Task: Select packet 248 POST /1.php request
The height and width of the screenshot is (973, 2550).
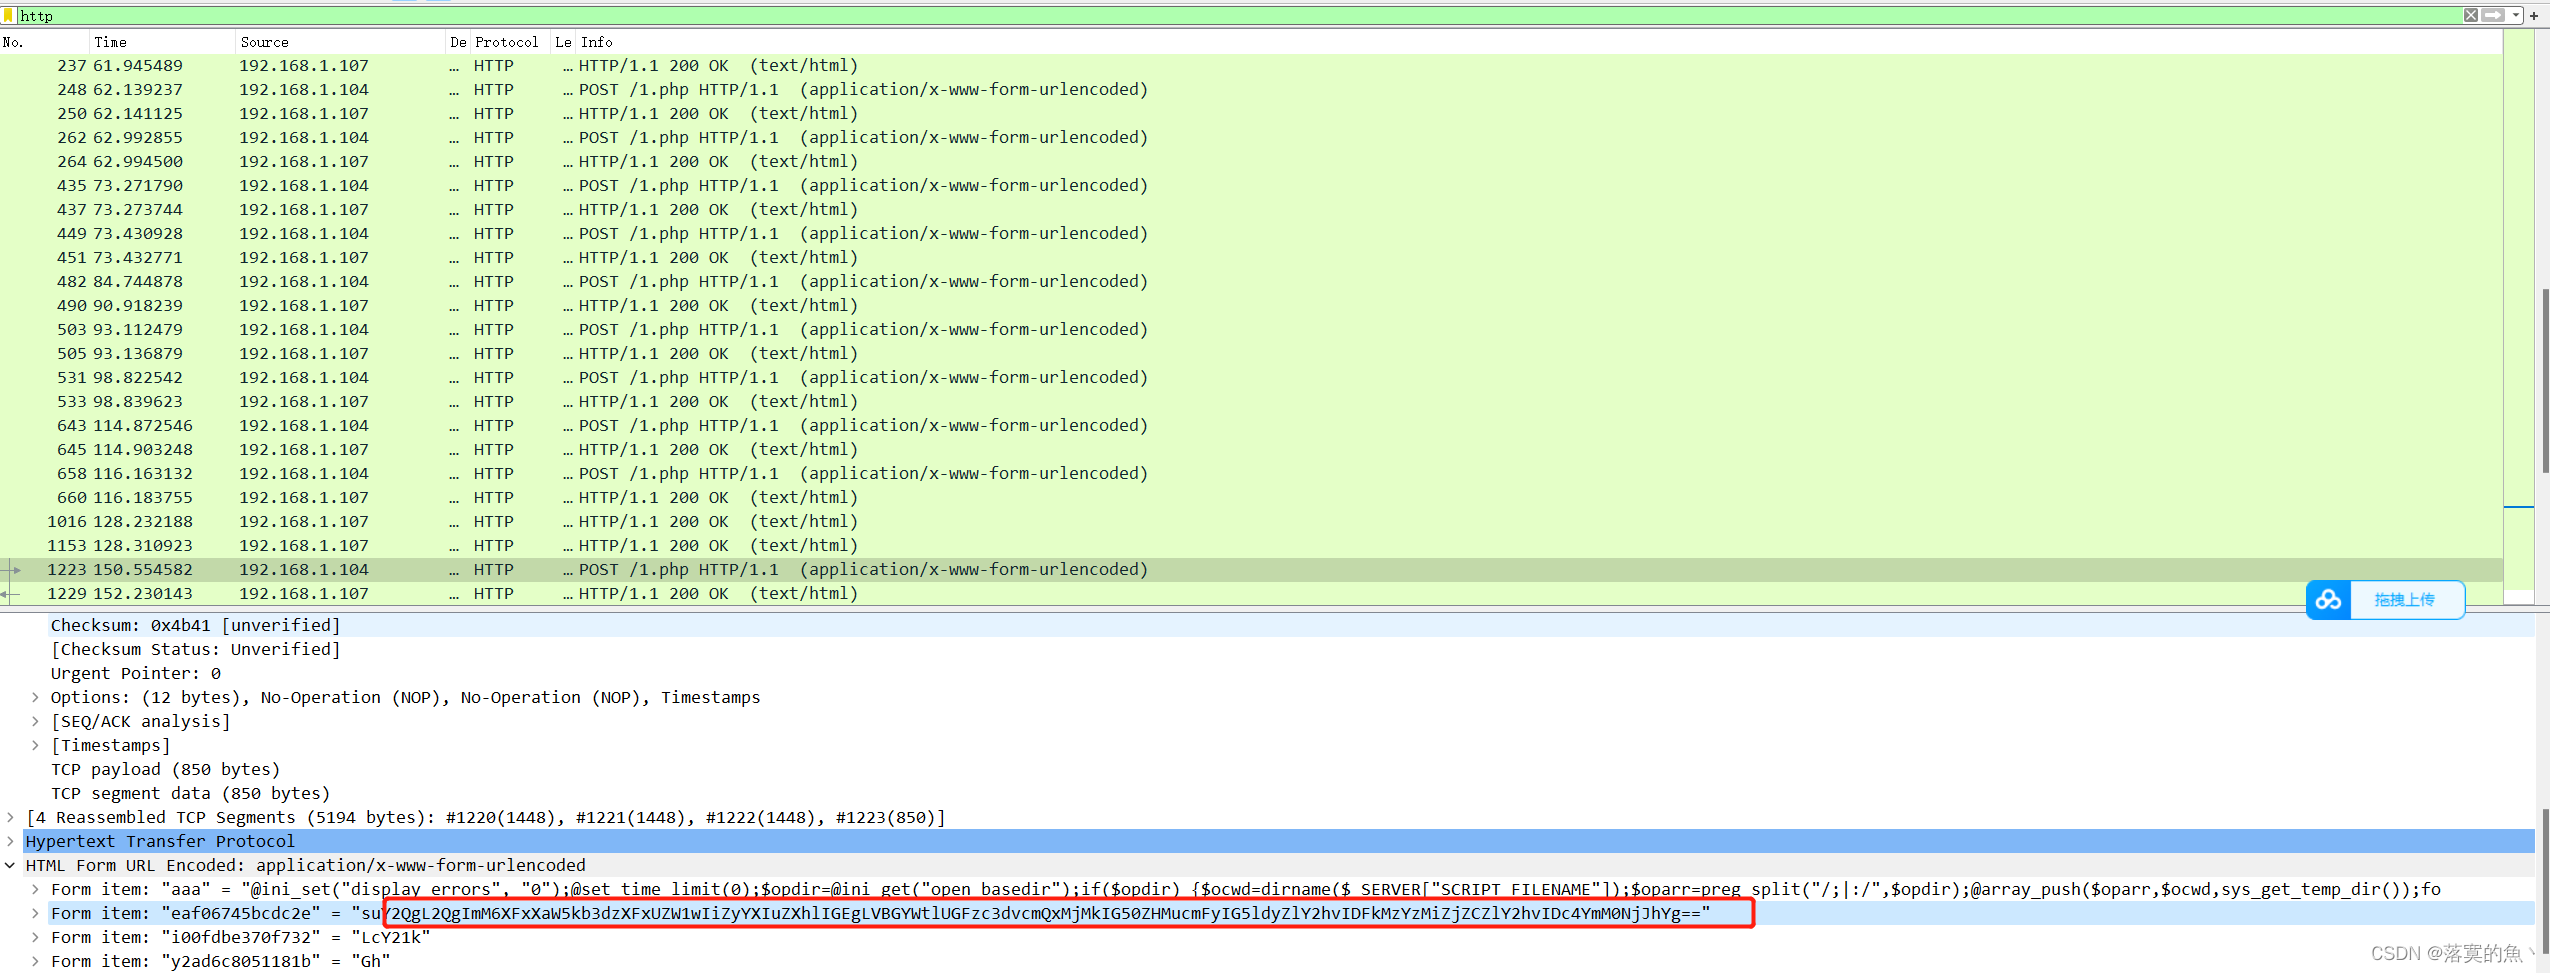Action: tap(1251, 89)
